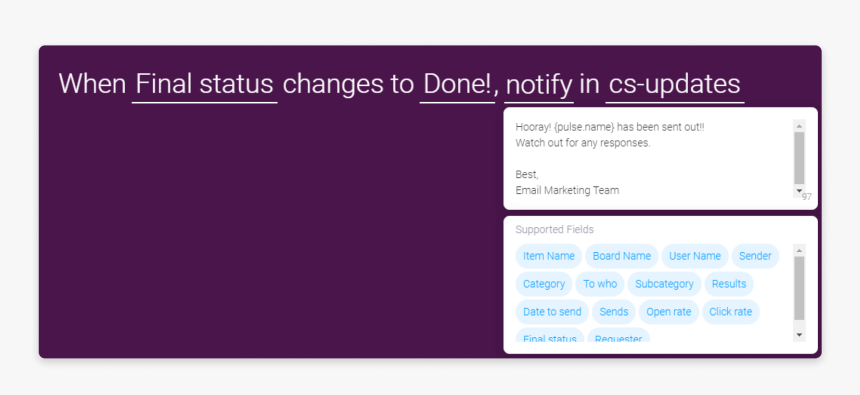Add the 'Date to send' field tag
The width and height of the screenshot is (860, 395).
[552, 312]
